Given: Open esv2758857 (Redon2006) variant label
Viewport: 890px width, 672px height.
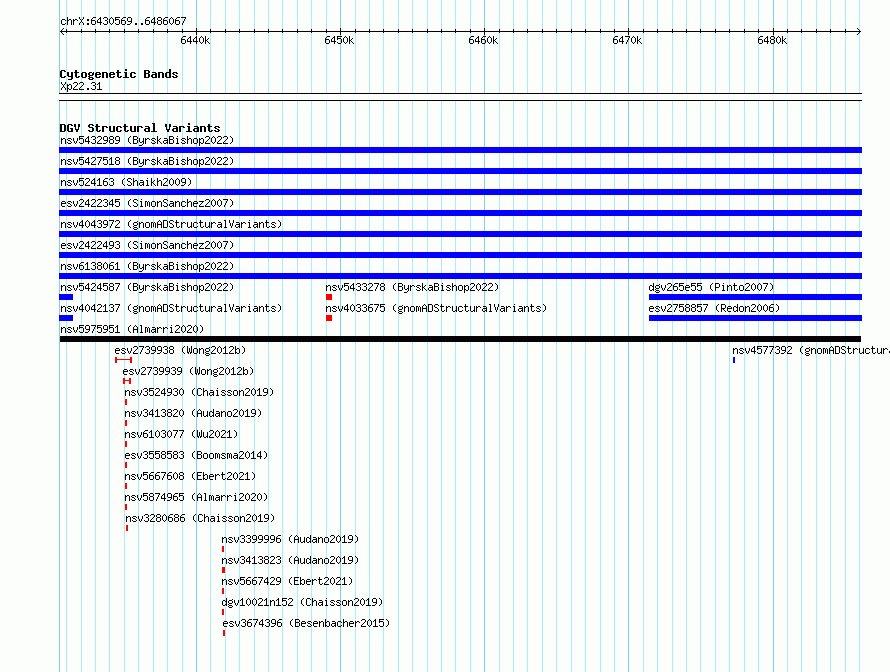Looking at the screenshot, I should pyautogui.click(x=714, y=308).
